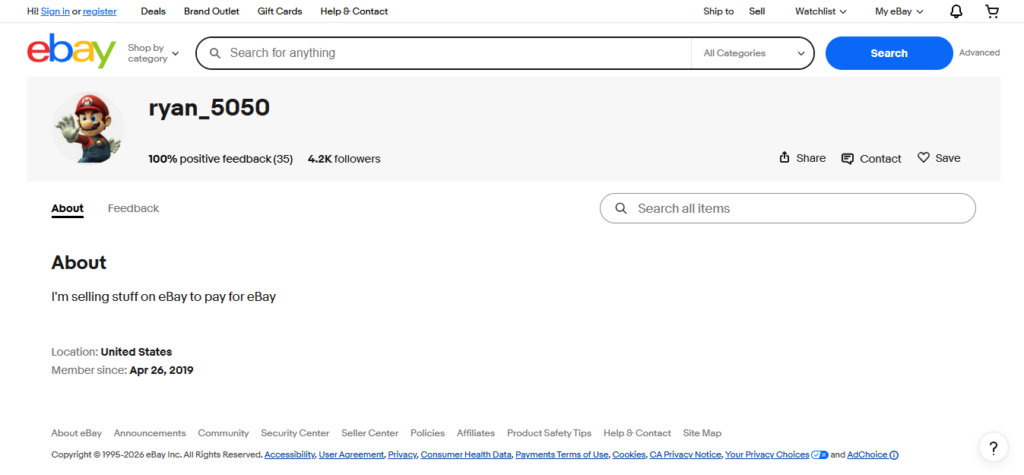Open Affiliates footer link
This screenshot has height=475, width=1024.
(475, 433)
